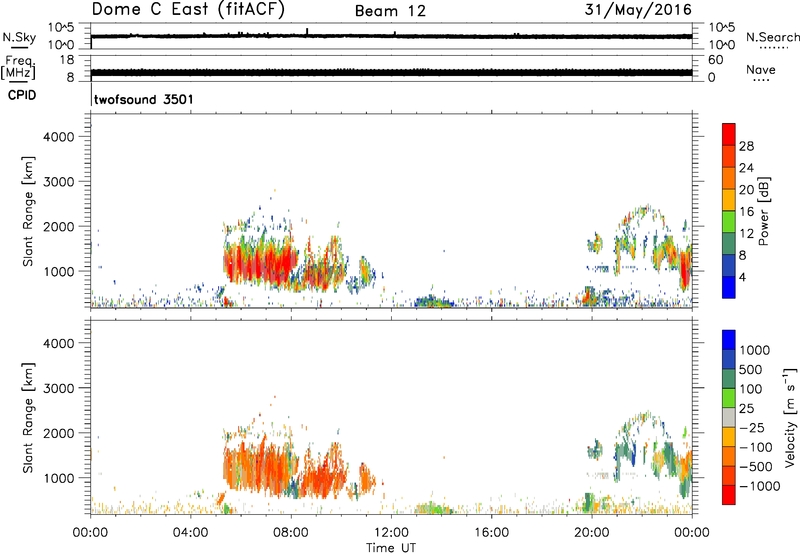
Task: Click the 'Velocity [m s-1]' colorbar label
Action: pos(790,417)
